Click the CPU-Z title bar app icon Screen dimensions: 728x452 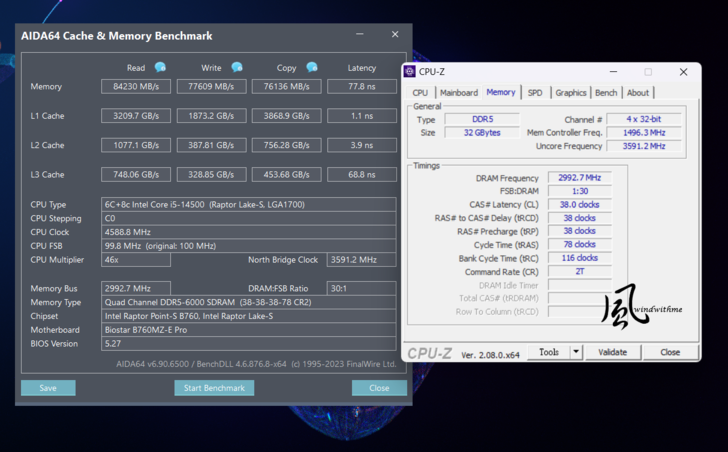tap(410, 72)
